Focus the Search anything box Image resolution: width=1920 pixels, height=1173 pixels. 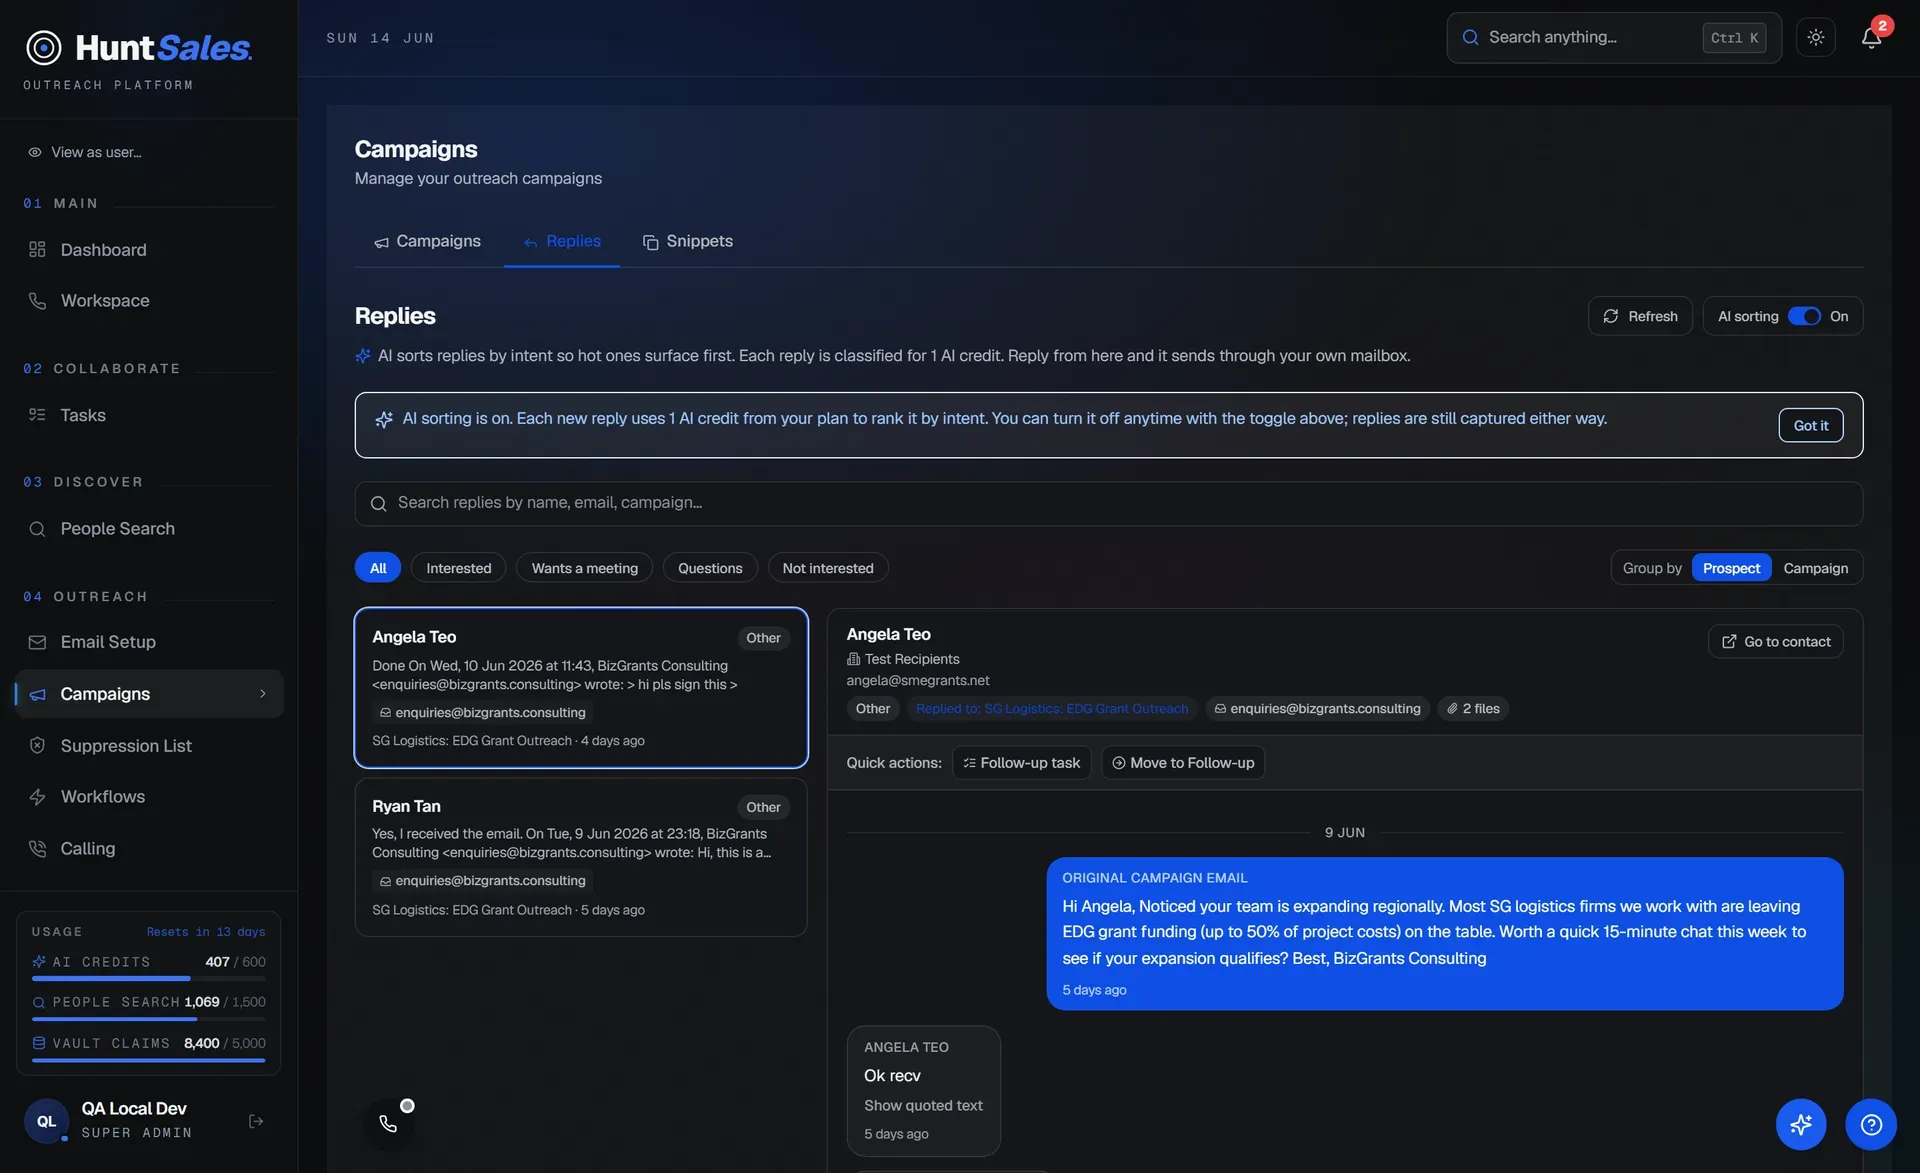coord(1613,38)
